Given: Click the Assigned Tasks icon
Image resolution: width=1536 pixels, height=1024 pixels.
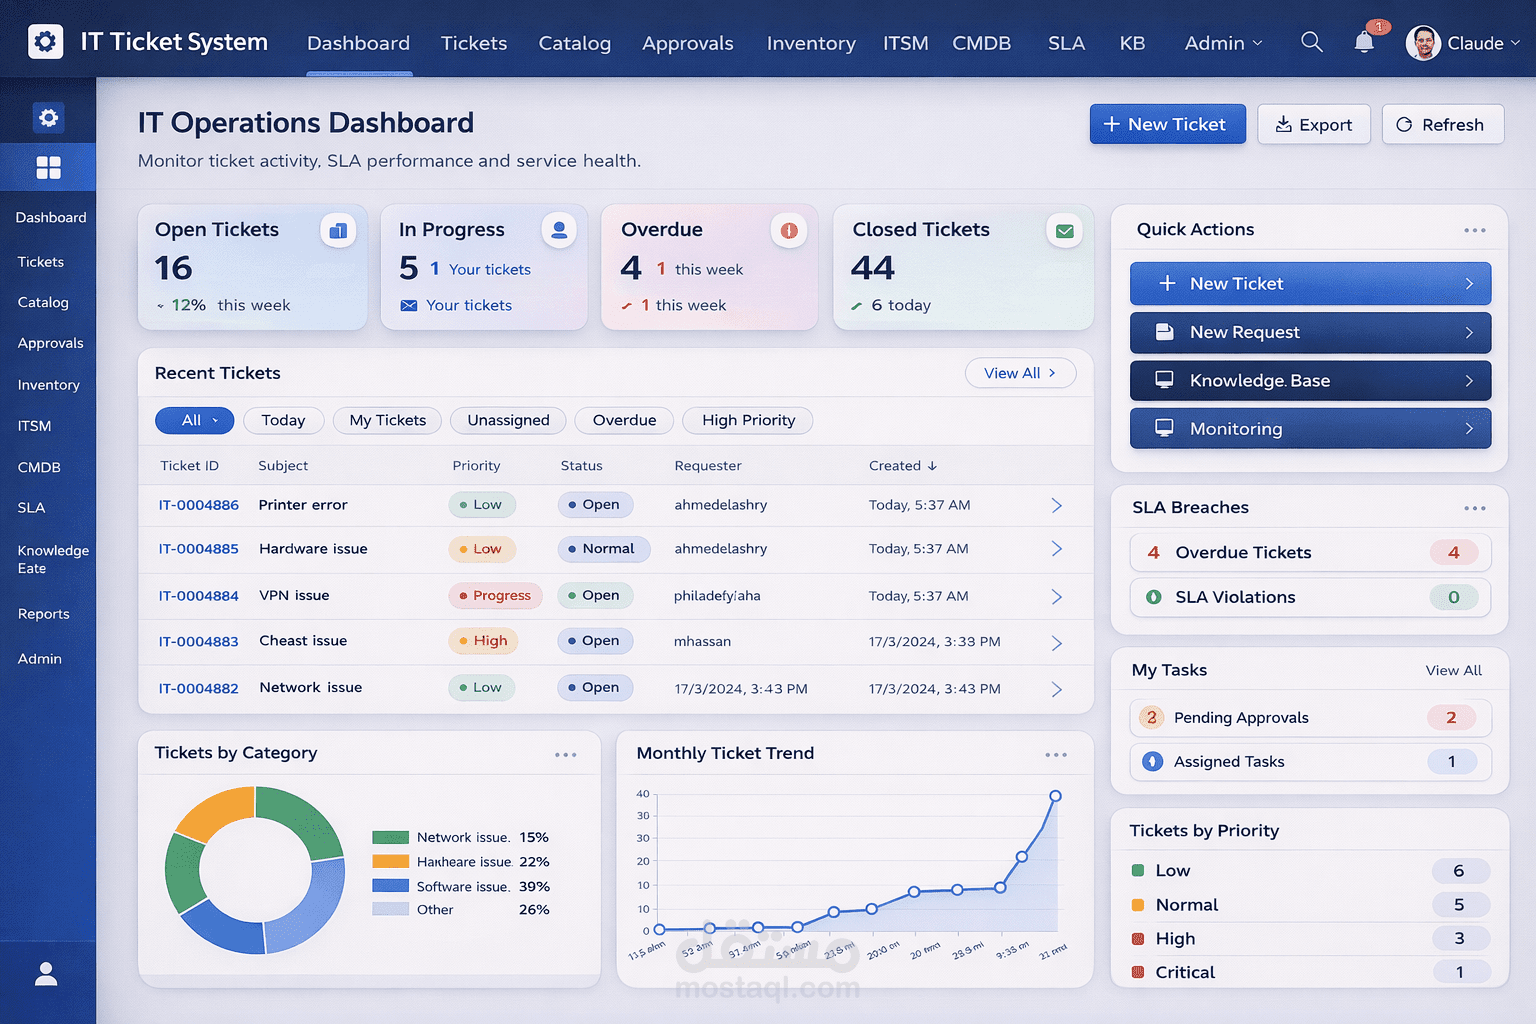Looking at the screenshot, I should 1152,761.
